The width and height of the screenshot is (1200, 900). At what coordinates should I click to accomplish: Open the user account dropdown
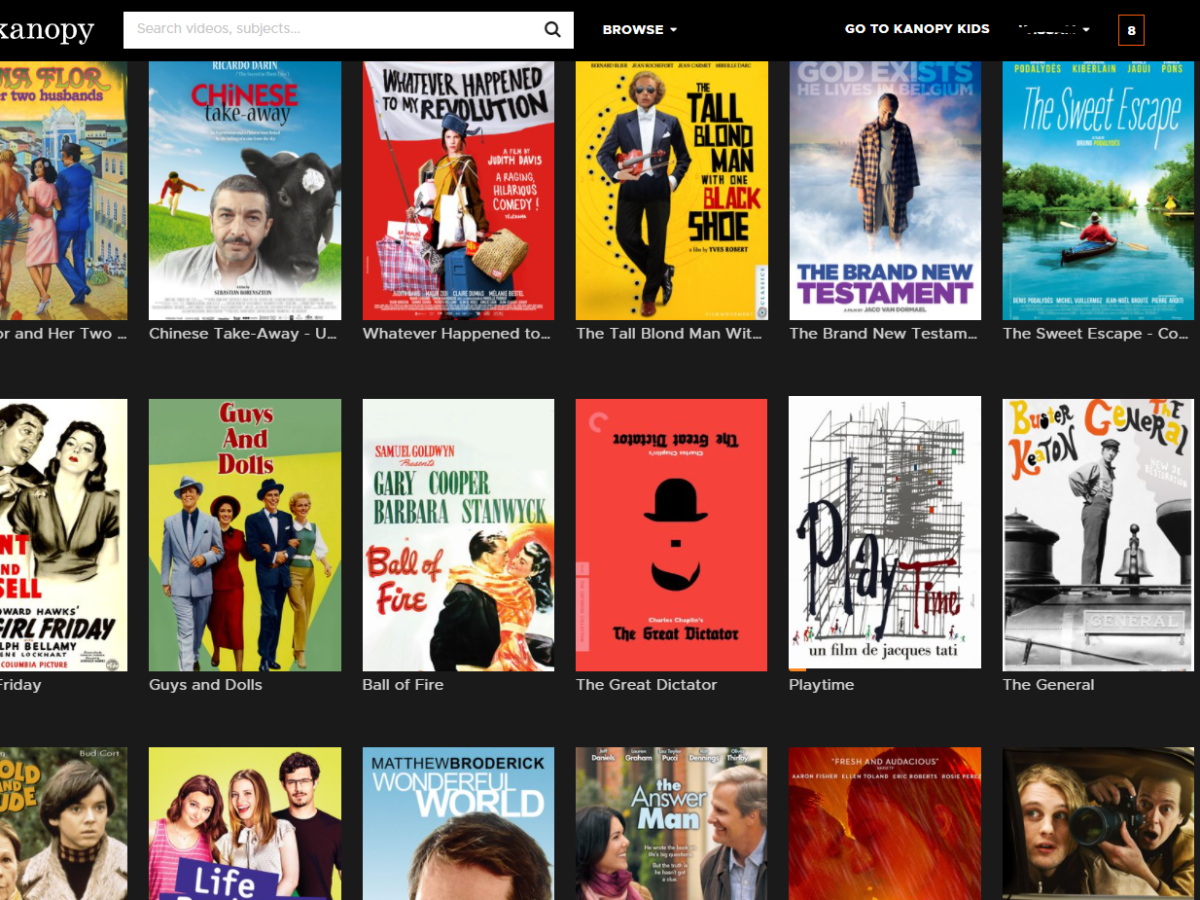click(x=1053, y=30)
